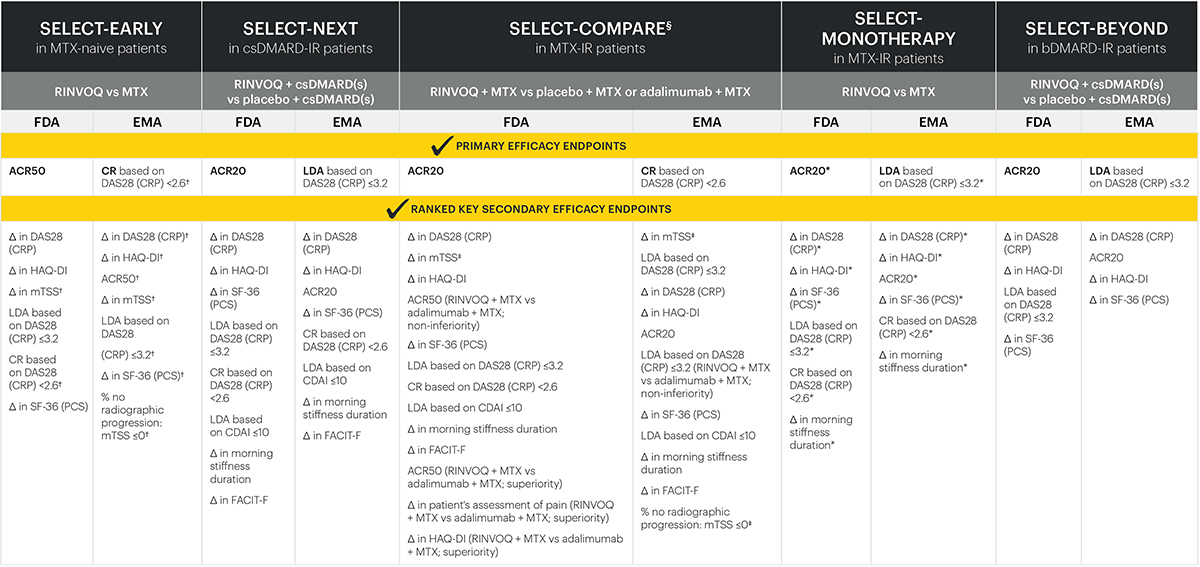
Task: Select the in MTX-naive patients subtitle
Action: [x=100, y=48]
